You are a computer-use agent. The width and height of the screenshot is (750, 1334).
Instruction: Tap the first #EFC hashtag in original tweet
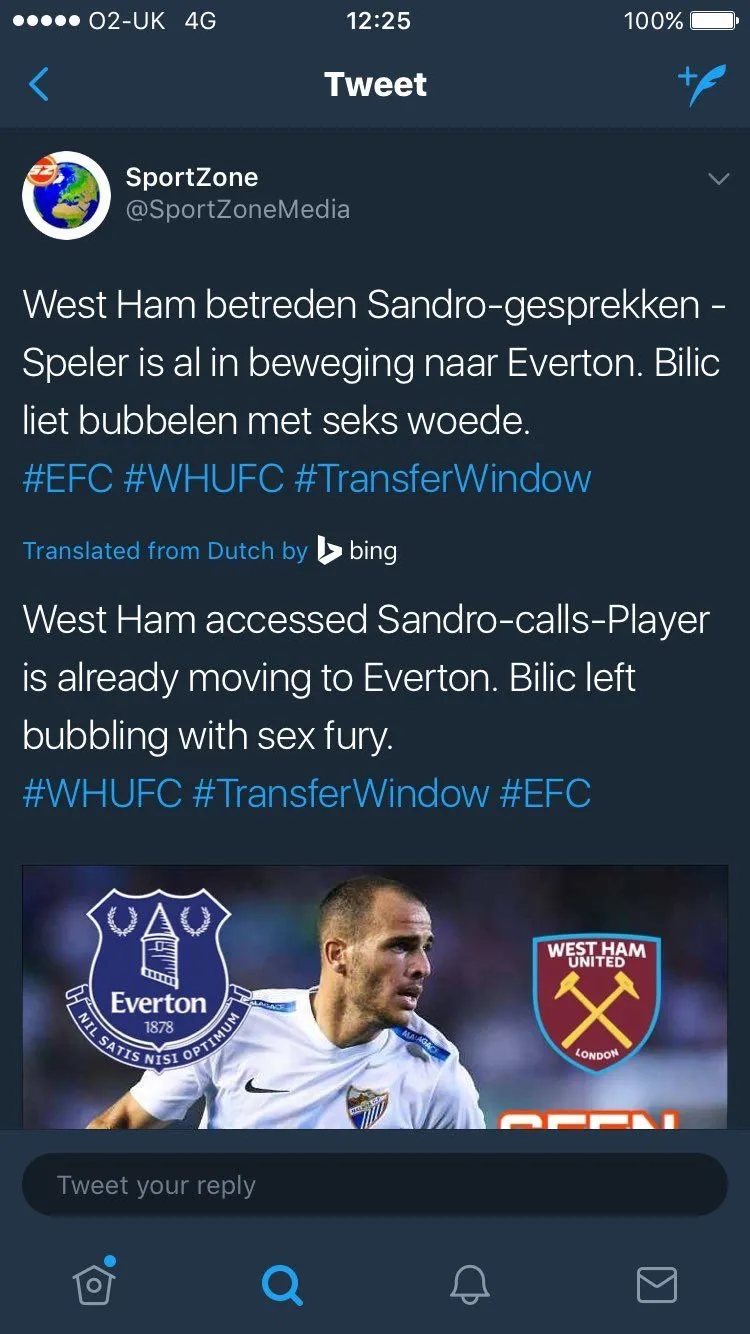[67, 478]
